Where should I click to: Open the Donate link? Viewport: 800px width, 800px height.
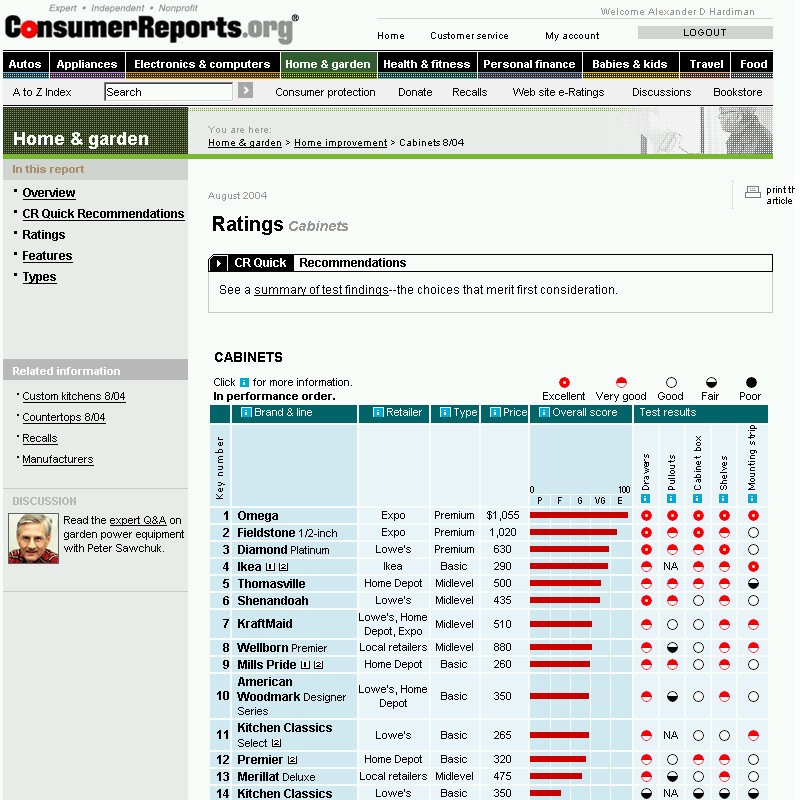point(415,92)
